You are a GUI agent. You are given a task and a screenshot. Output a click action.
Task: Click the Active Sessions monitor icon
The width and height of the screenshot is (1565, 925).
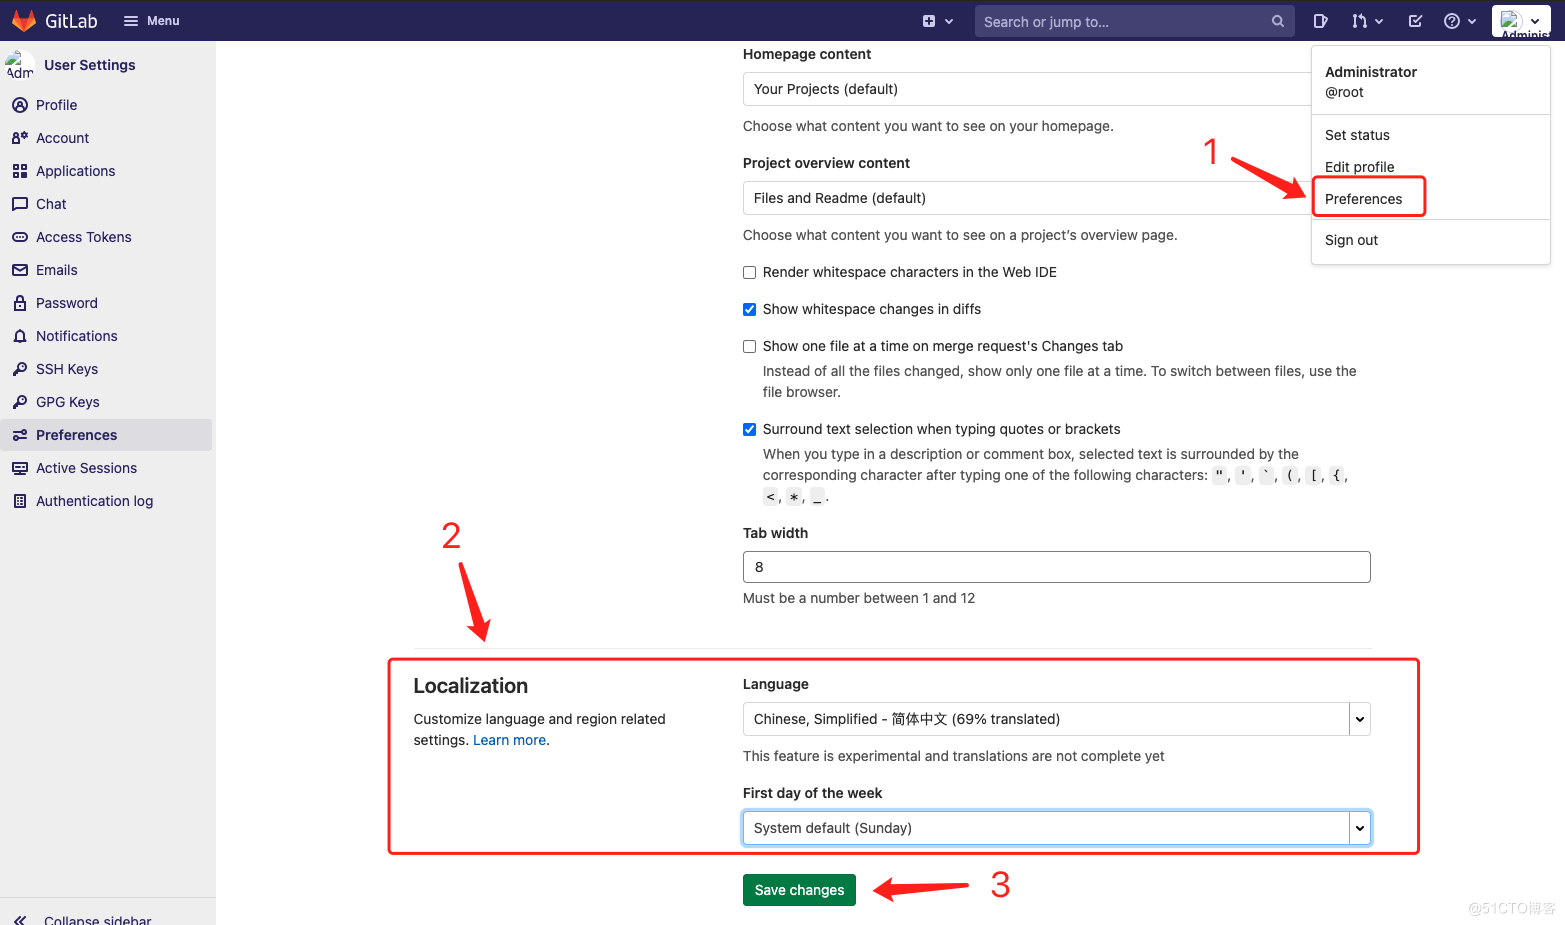tap(20, 468)
